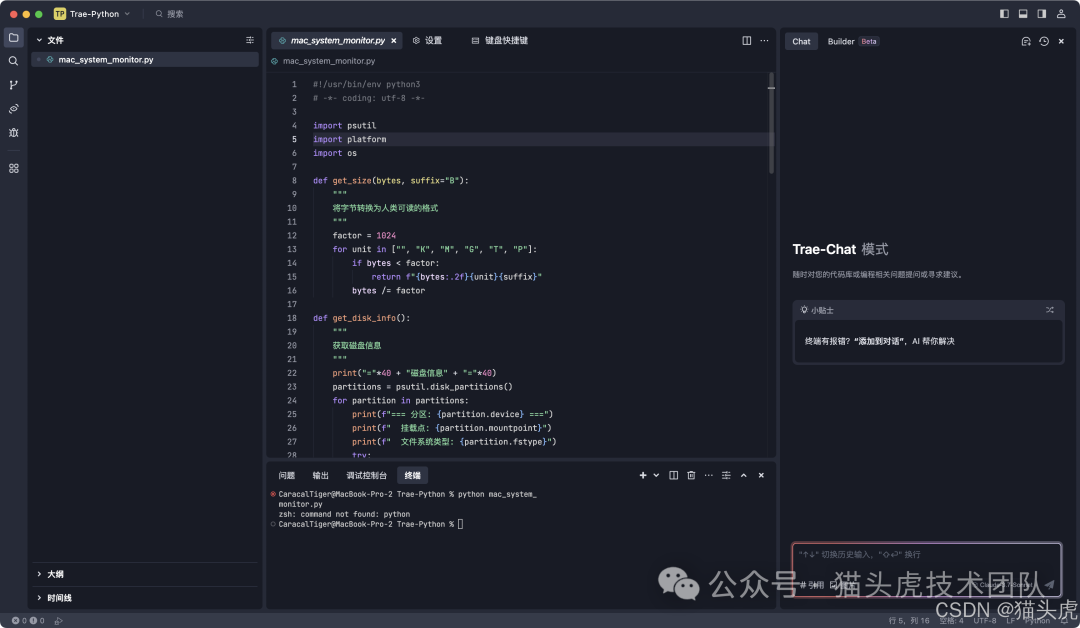This screenshot has height=628, width=1080.
Task: Toggle the left sidebar layout button
Action: [x=1004, y=14]
